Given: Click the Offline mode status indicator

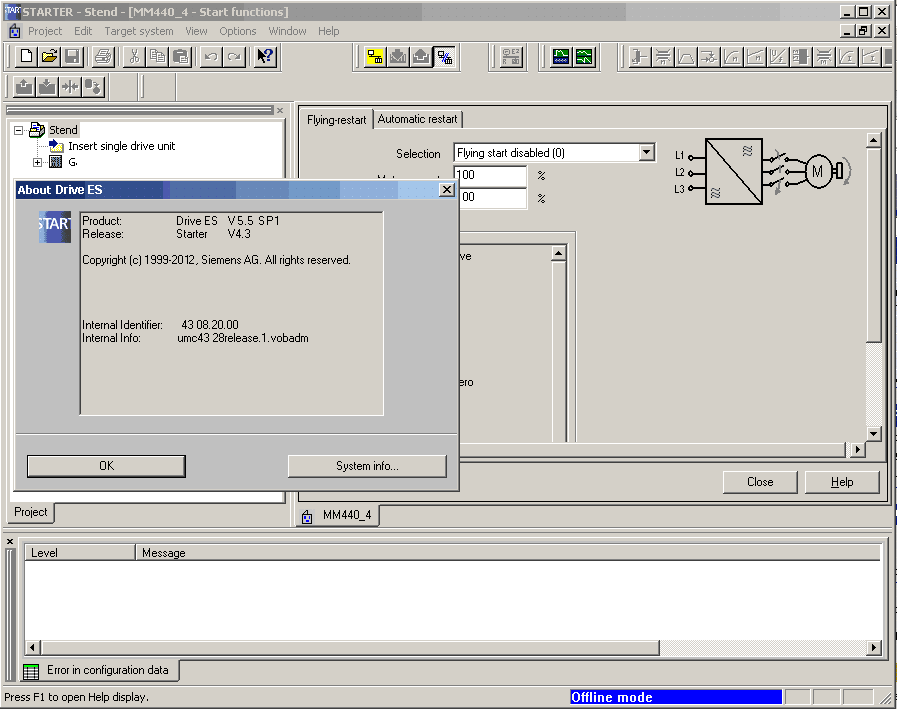Looking at the screenshot, I should point(676,697).
